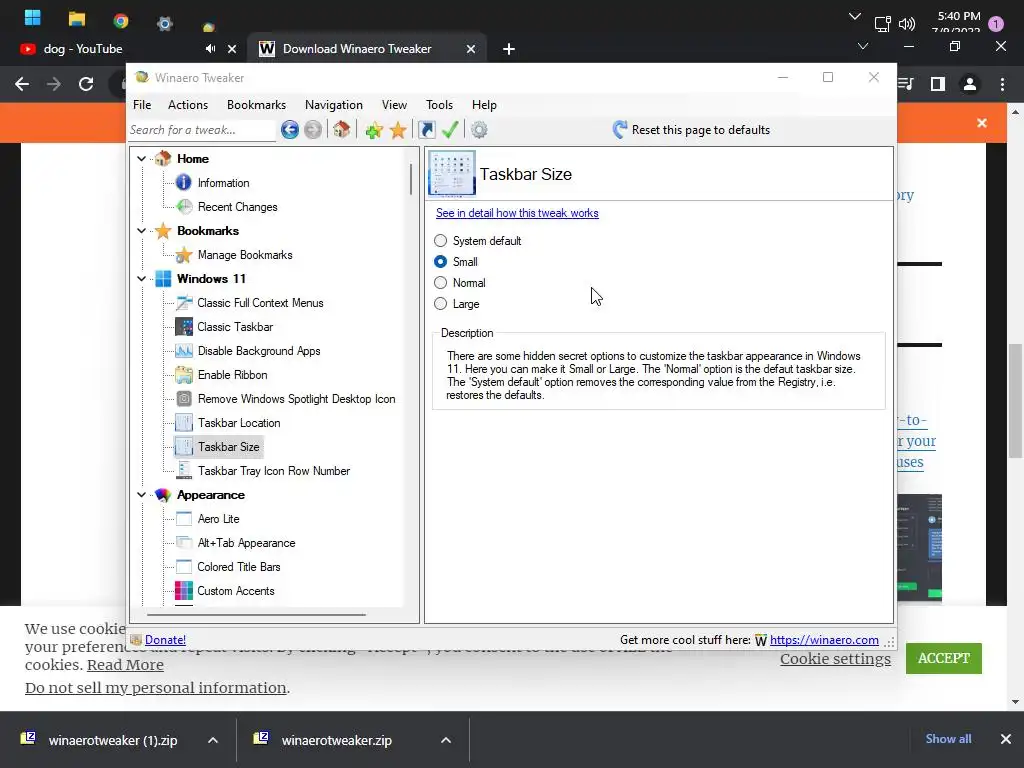Click the Information tree icon
This screenshot has height=768, width=1024.
coord(184,183)
